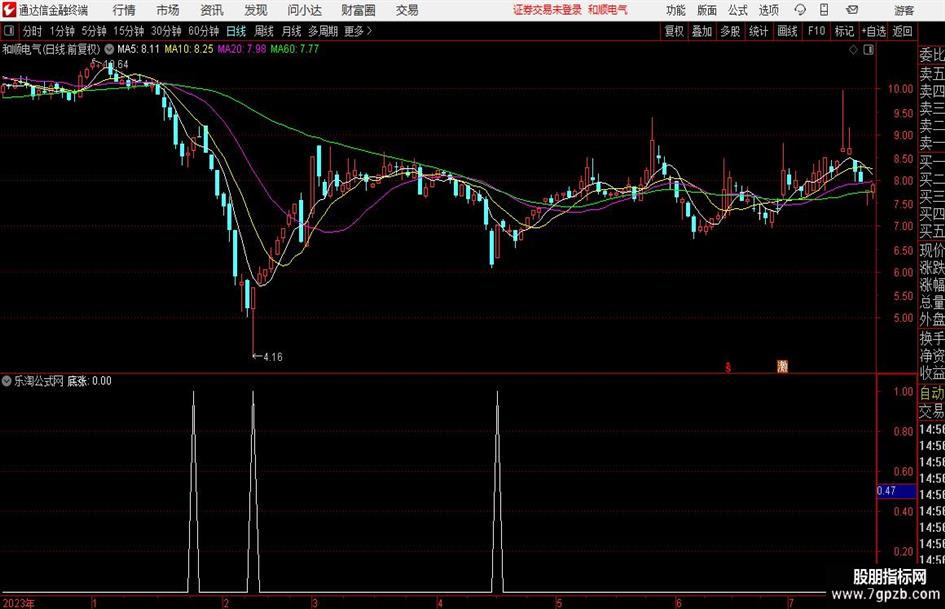Image resolution: width=945 pixels, height=609 pixels.
Task: Click the 返回 back button
Action: pyautogui.click(x=902, y=31)
